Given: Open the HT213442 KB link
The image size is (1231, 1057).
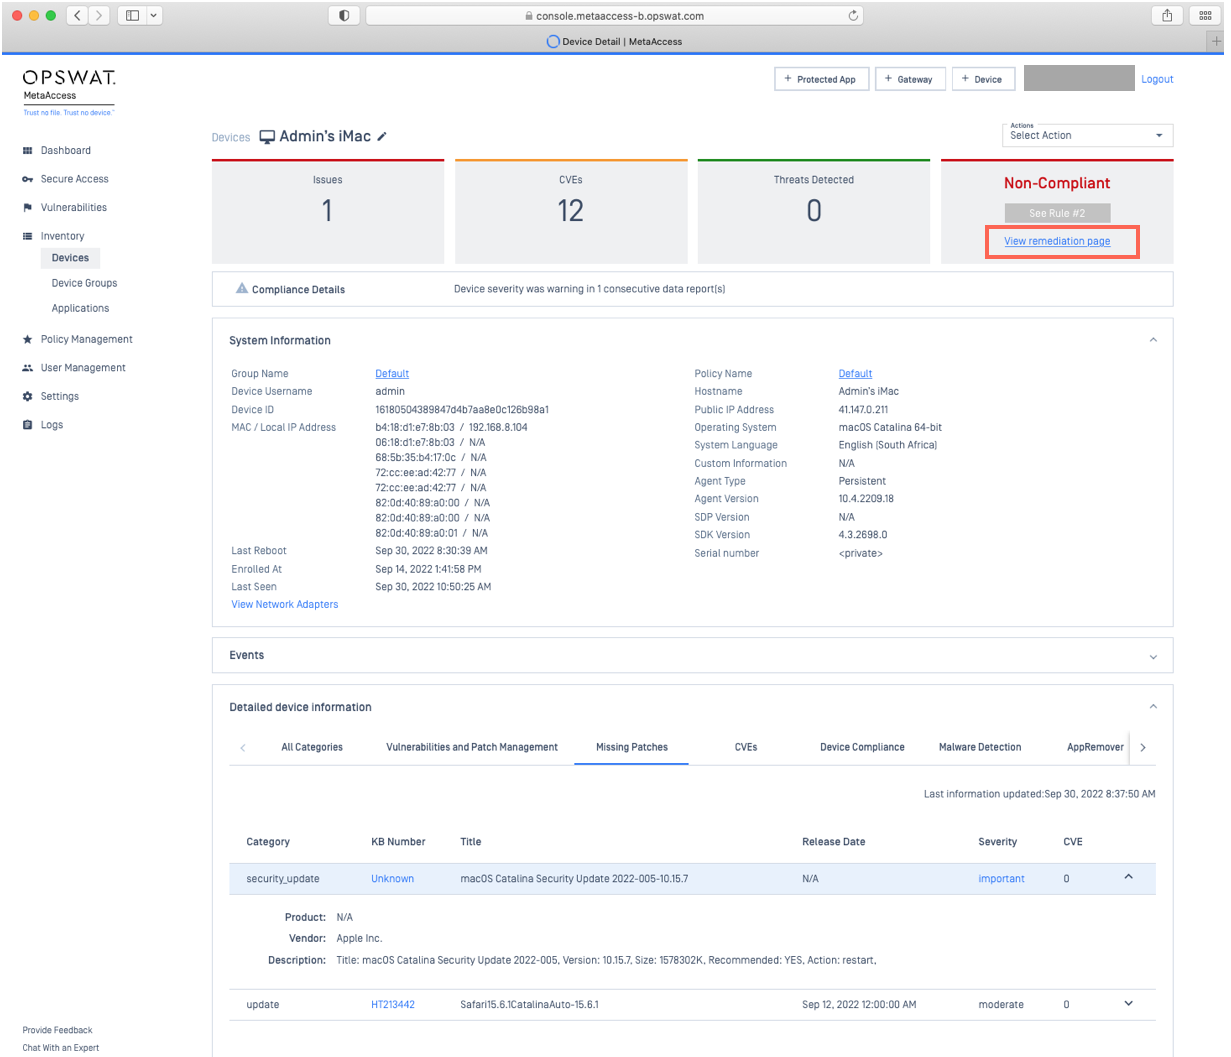Looking at the screenshot, I should (x=392, y=1004).
